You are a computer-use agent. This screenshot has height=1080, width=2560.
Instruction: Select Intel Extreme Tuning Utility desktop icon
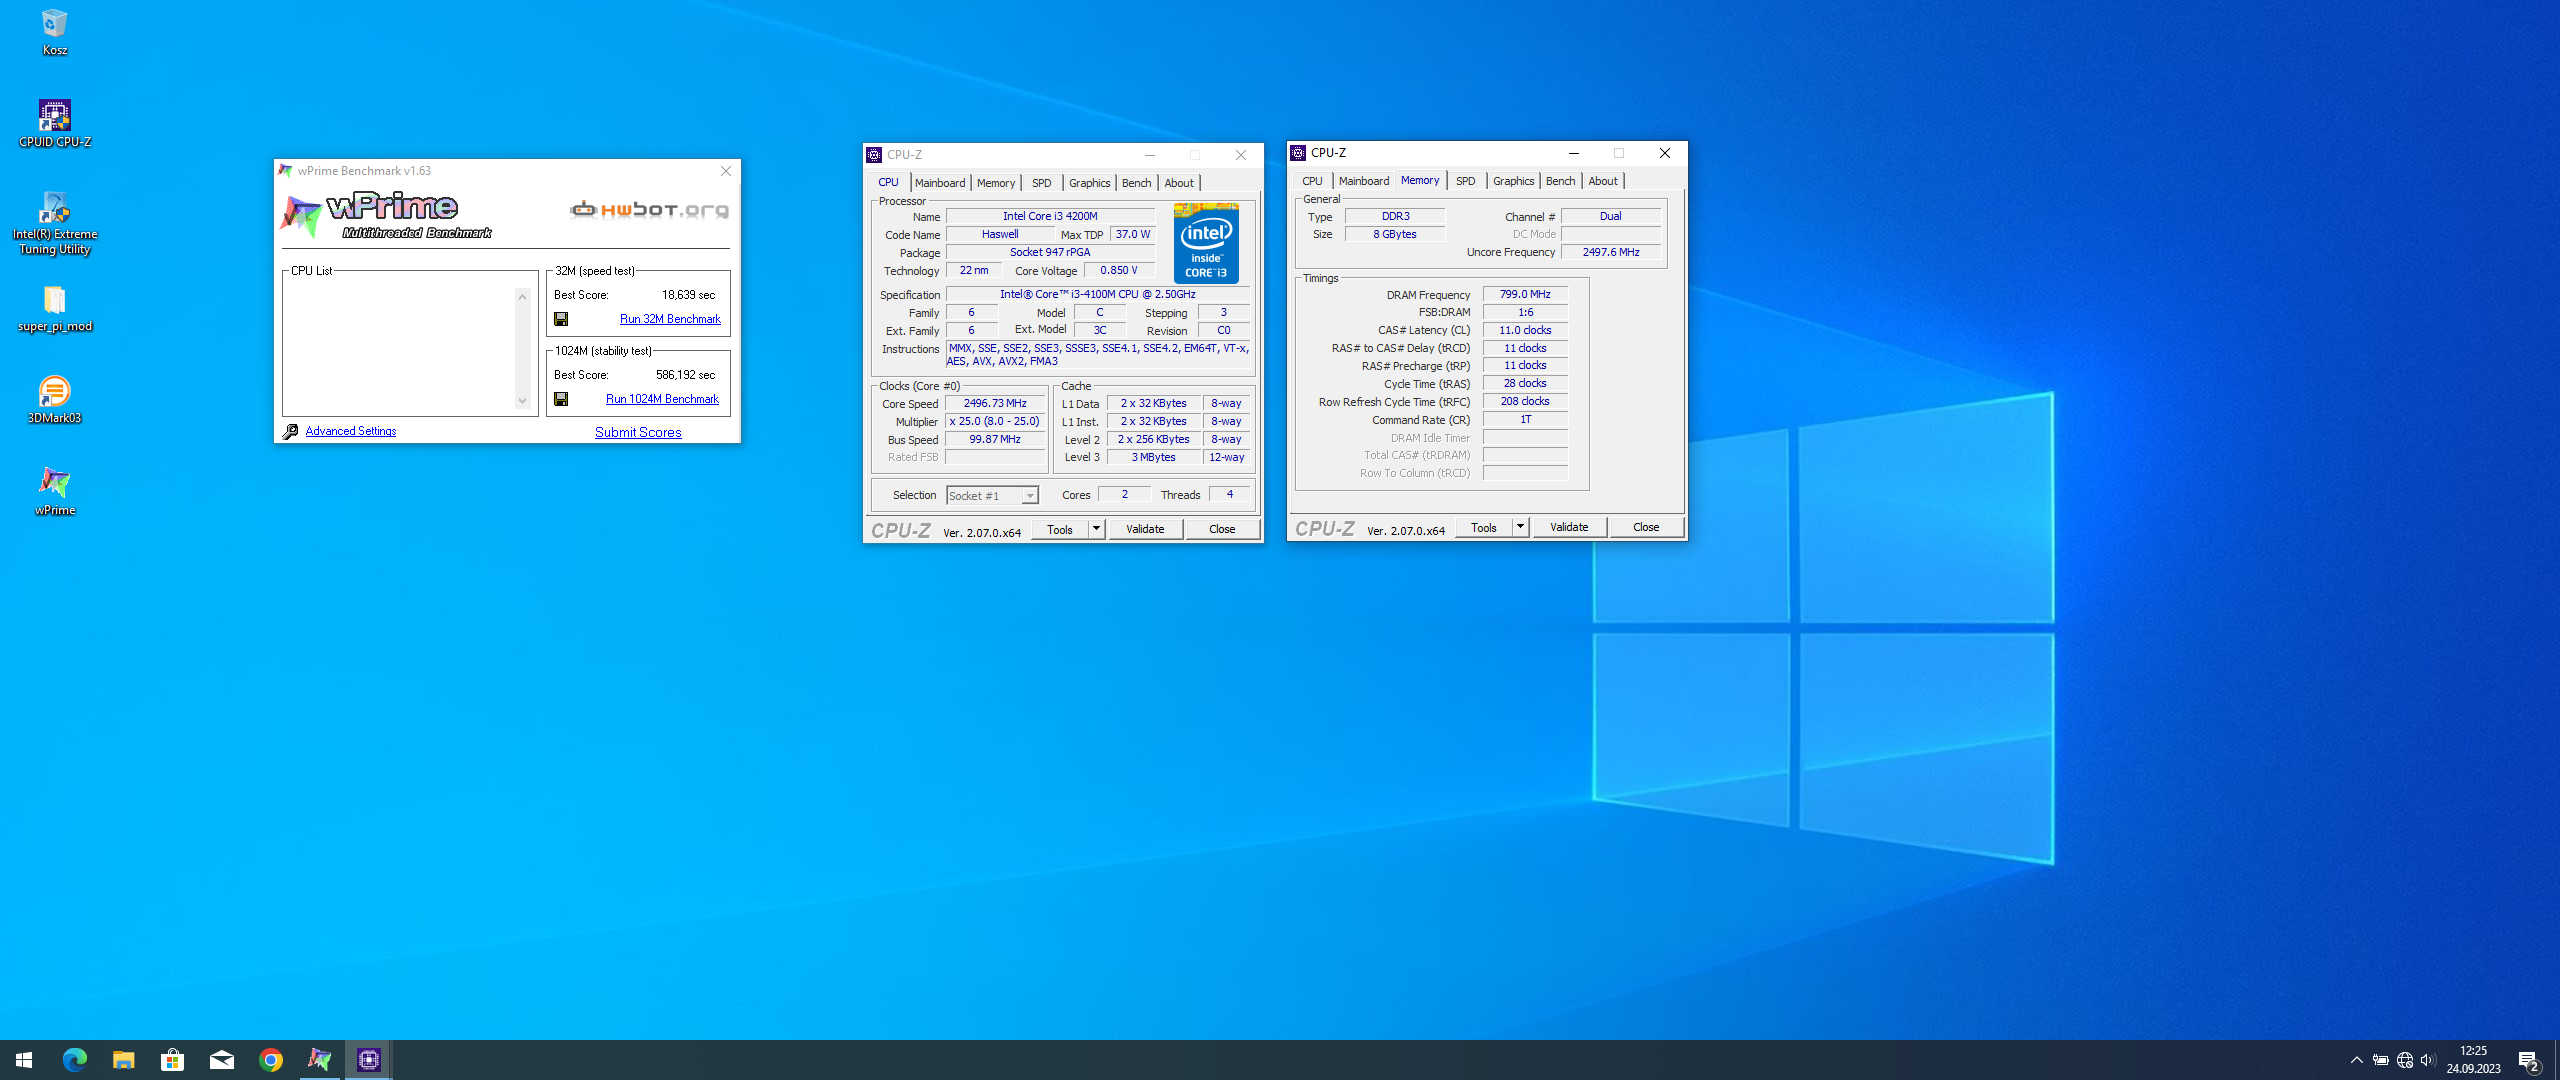tap(54, 223)
